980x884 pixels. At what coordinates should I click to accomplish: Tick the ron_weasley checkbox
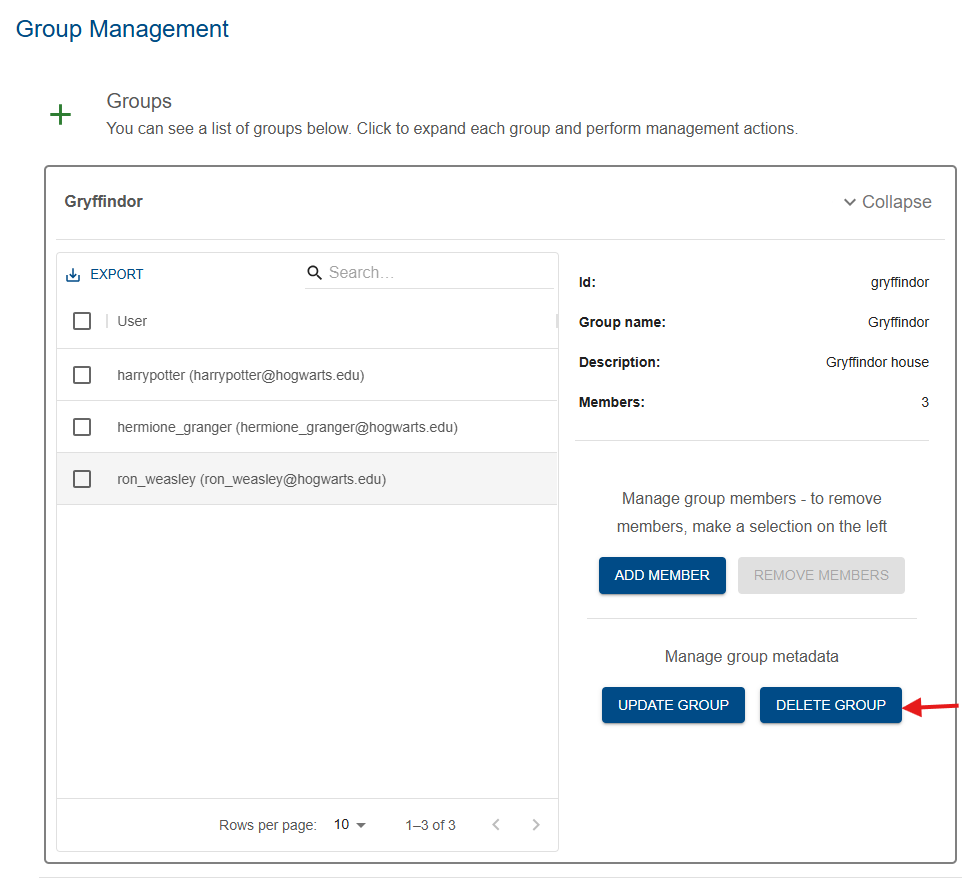tap(82, 479)
